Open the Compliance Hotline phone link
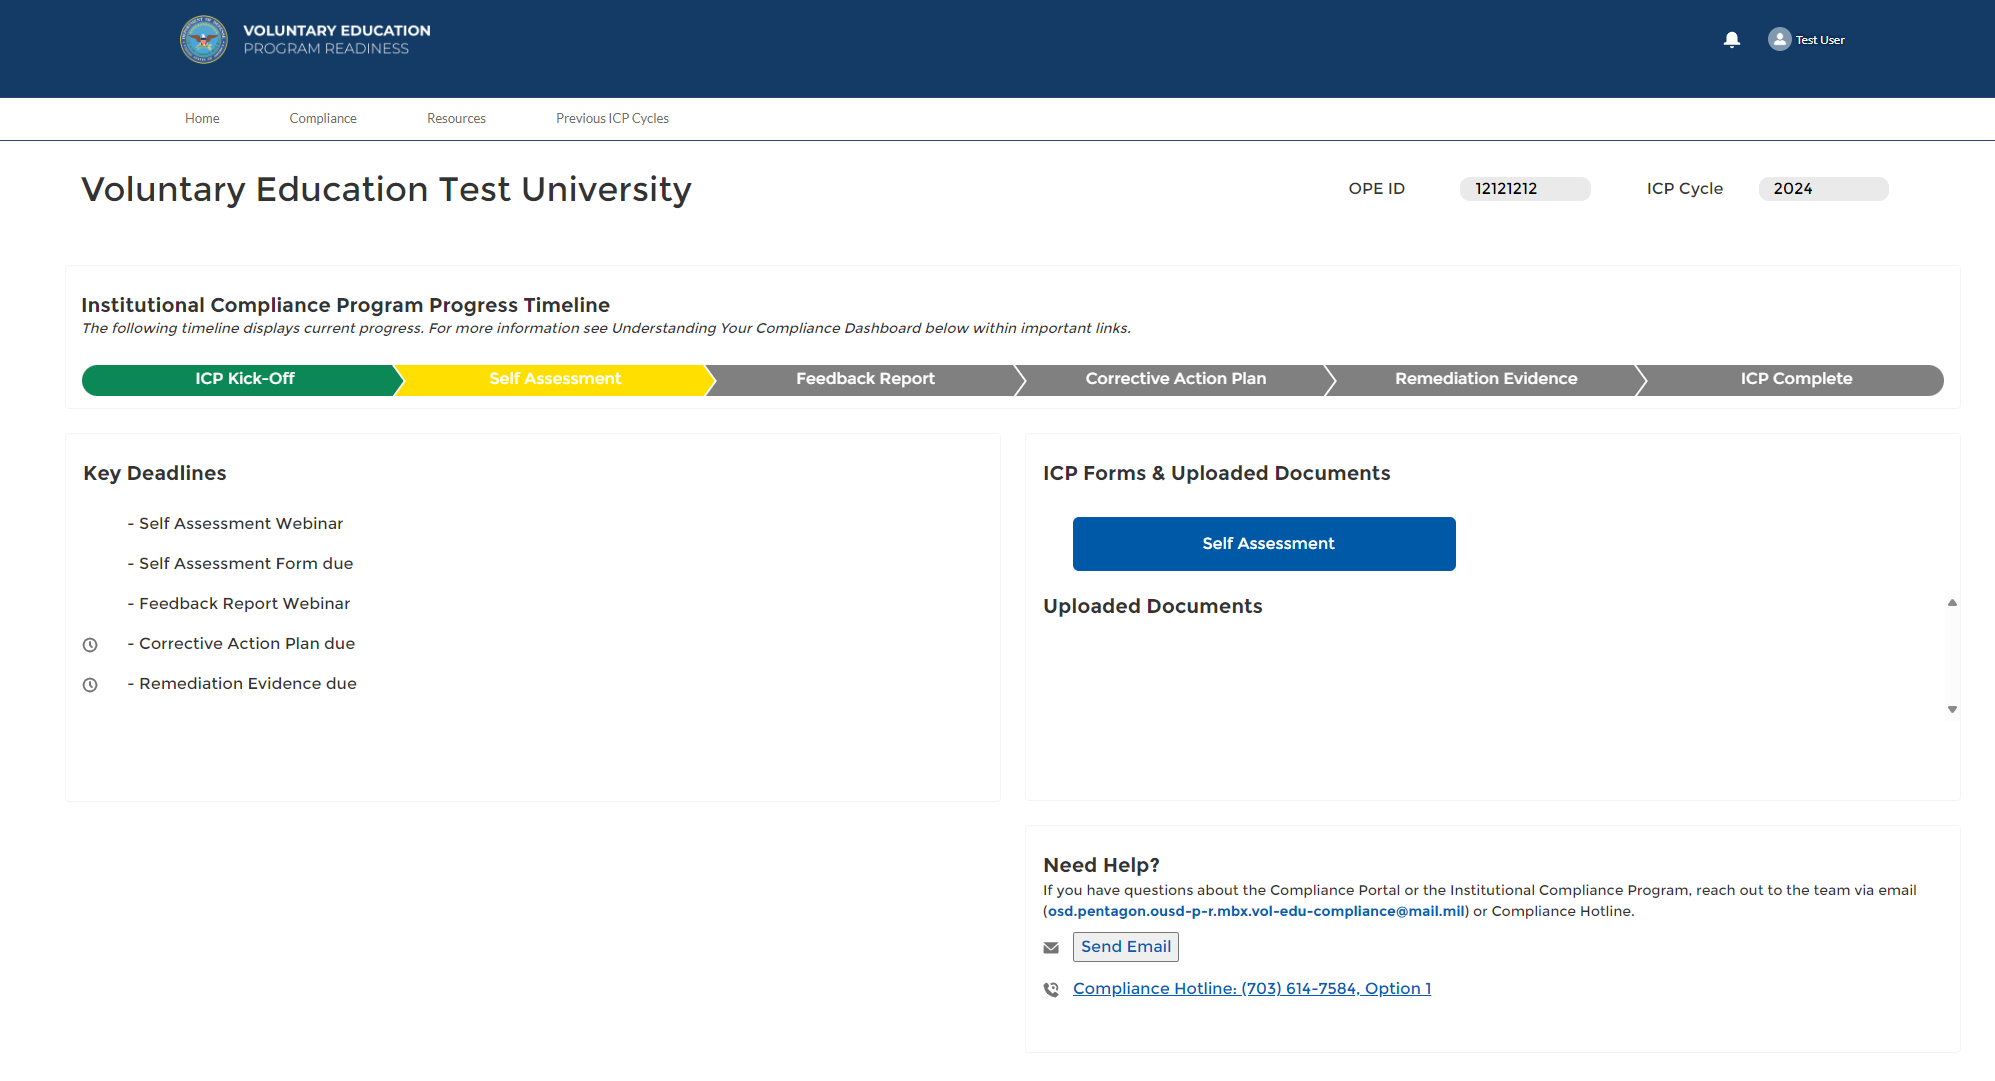The image size is (1995, 1081). [1251, 988]
